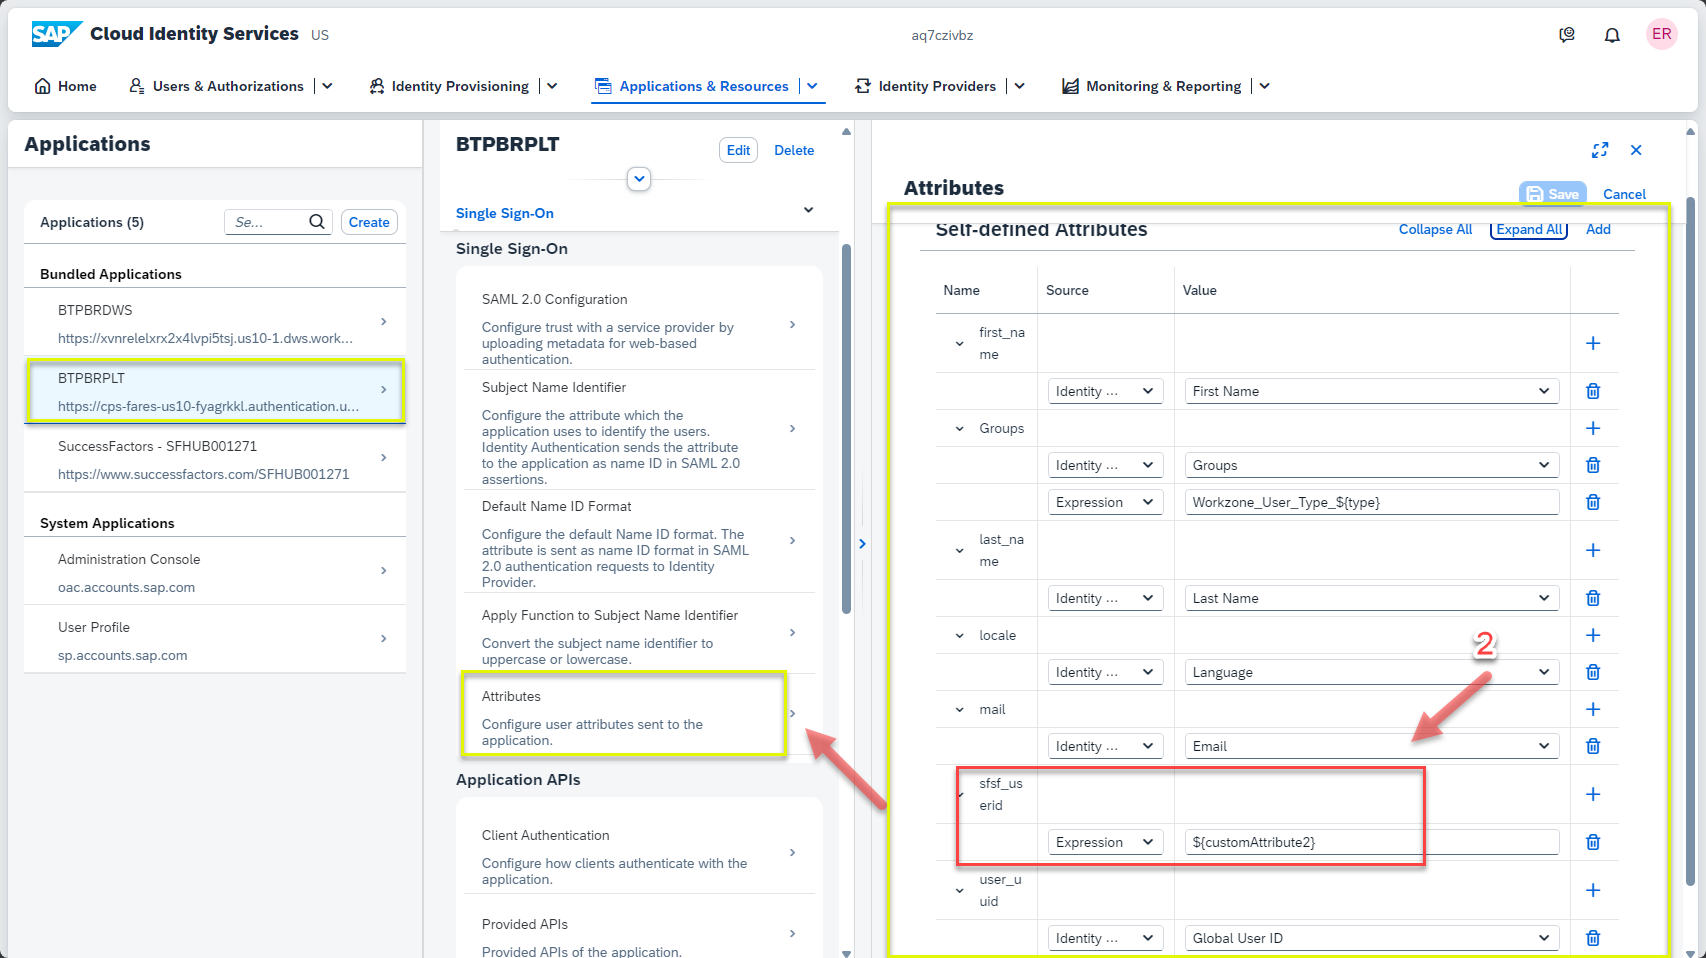Open the Single Sign-On section dropdown
Image resolution: width=1706 pixels, height=958 pixels.
pyautogui.click(x=808, y=210)
